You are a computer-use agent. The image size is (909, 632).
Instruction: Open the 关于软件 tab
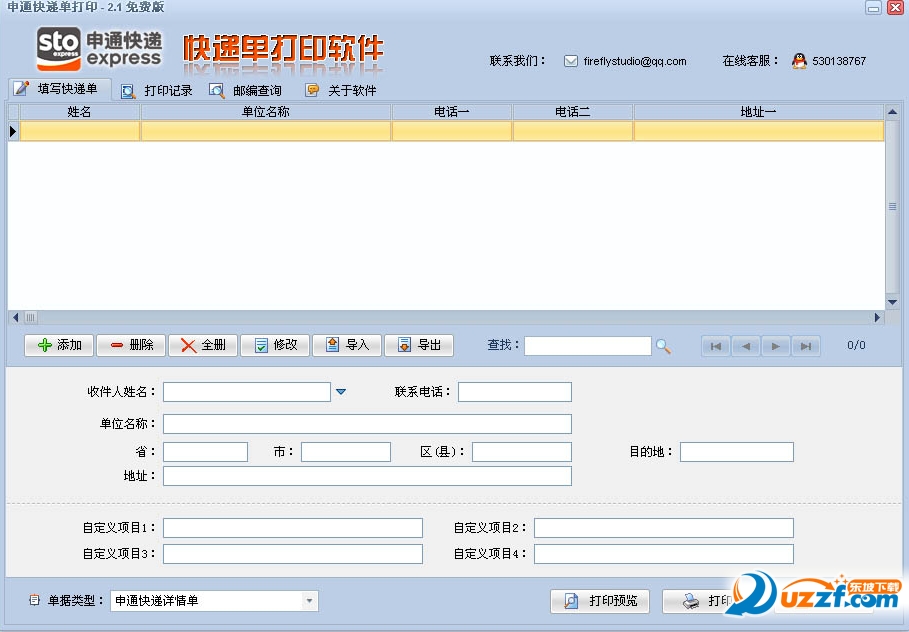click(x=341, y=90)
